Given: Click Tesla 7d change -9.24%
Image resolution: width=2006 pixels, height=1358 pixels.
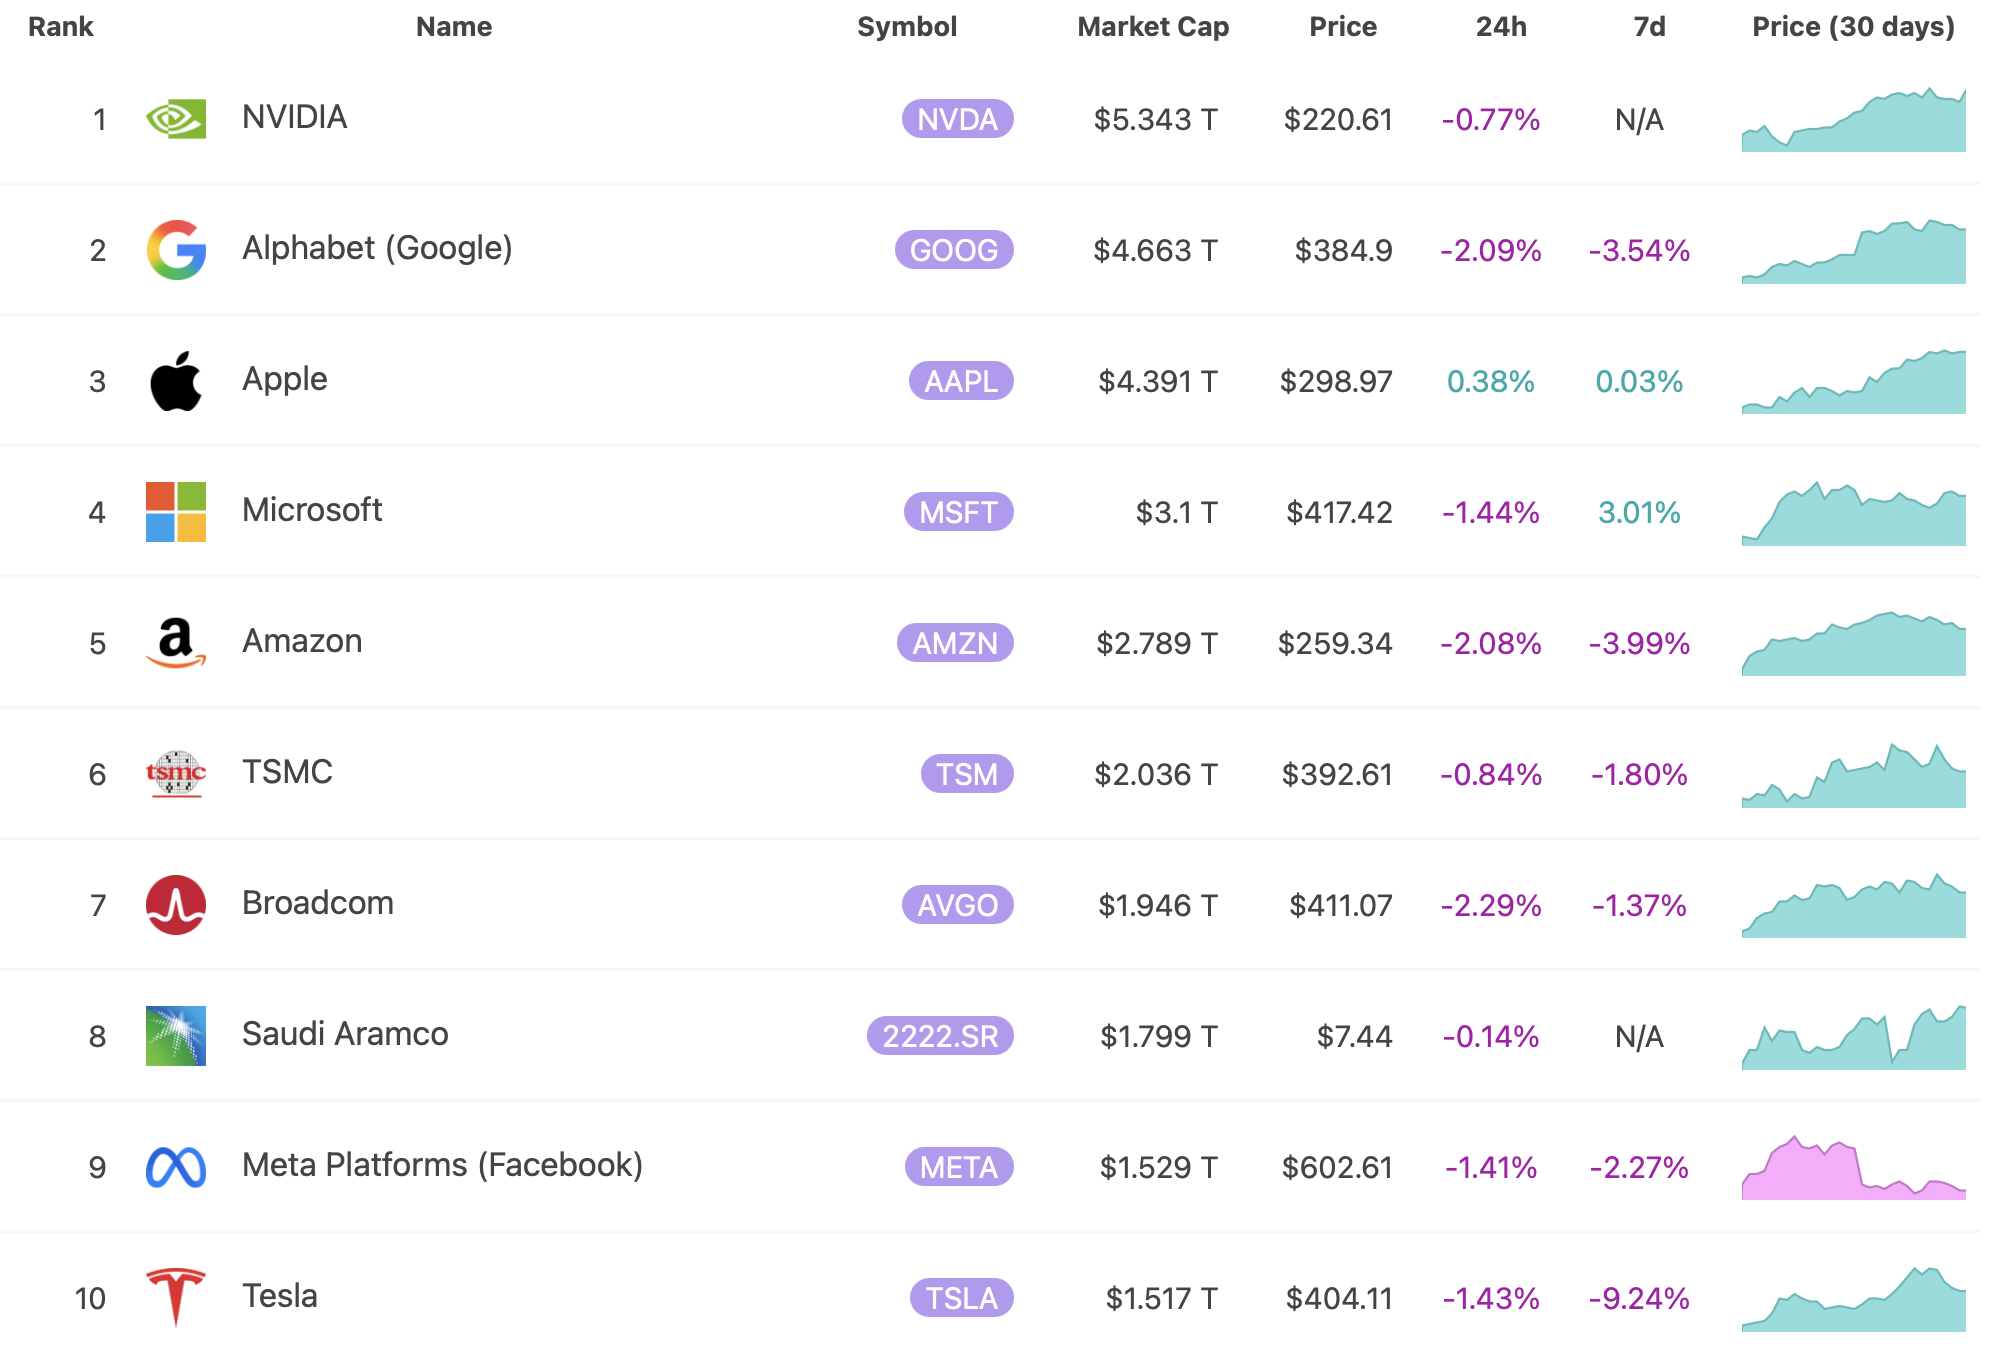Looking at the screenshot, I should 1639,1299.
